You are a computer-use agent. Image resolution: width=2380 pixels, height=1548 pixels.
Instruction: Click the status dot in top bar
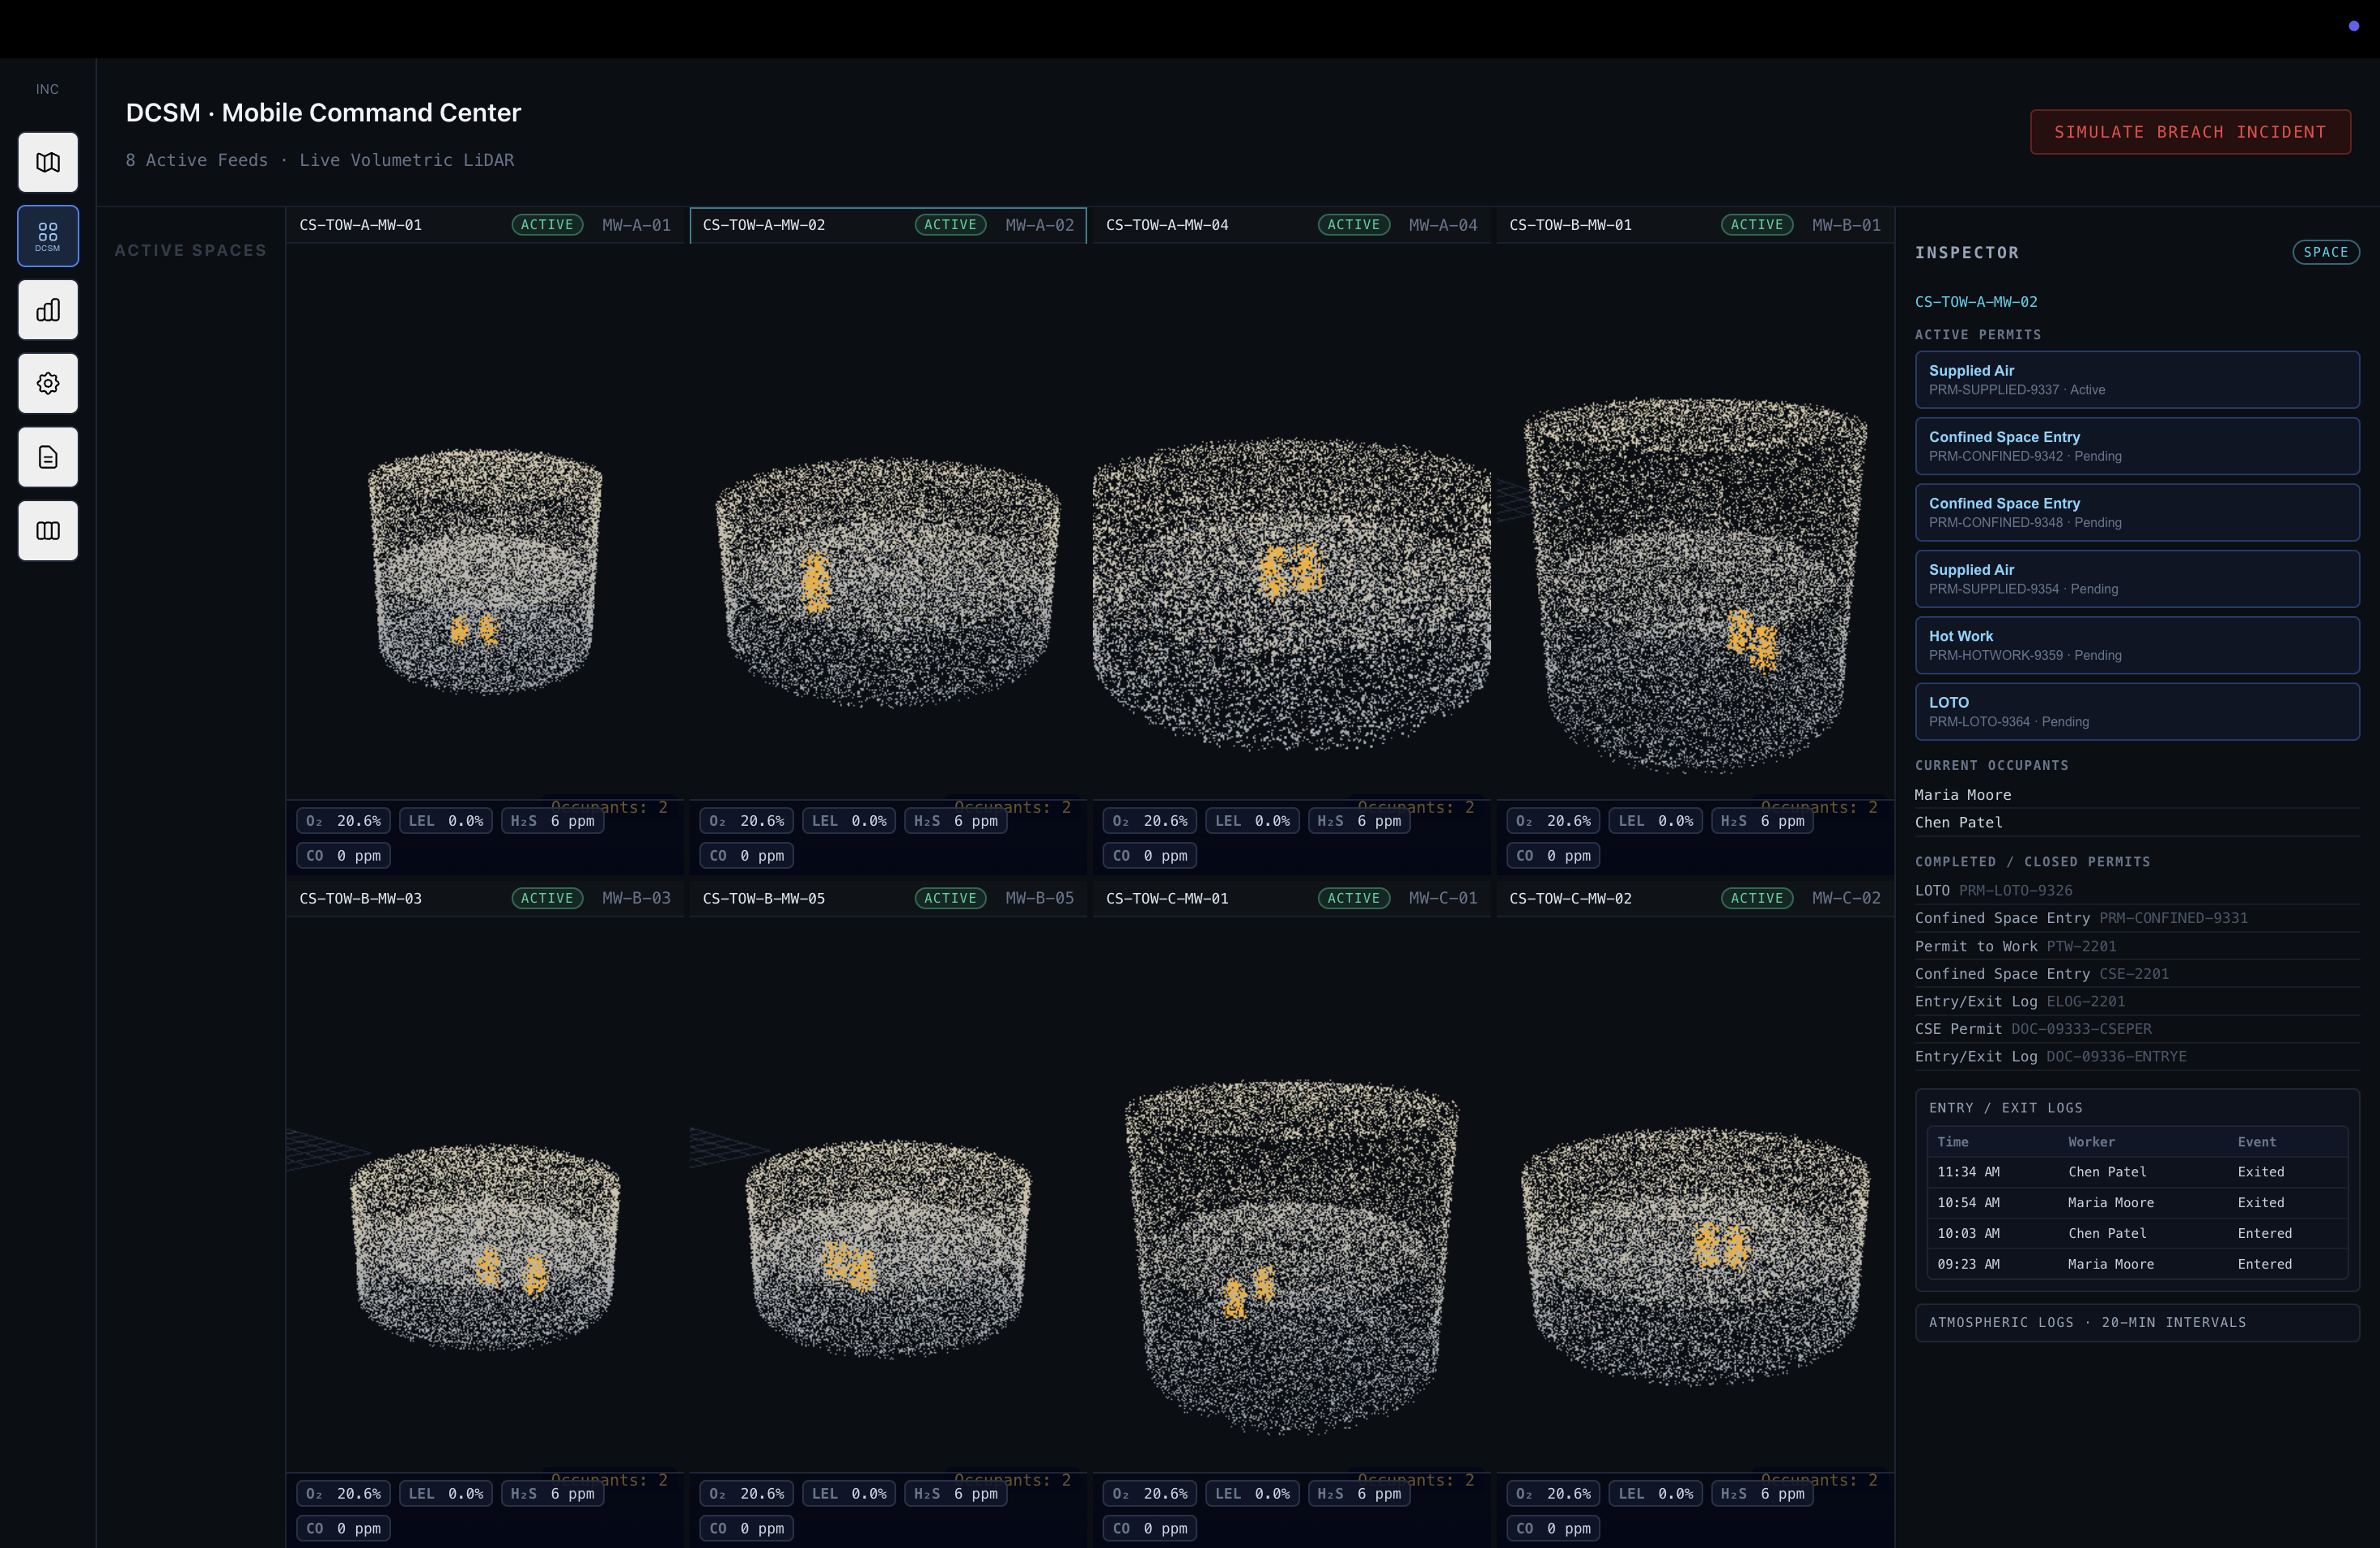pos(2353,26)
